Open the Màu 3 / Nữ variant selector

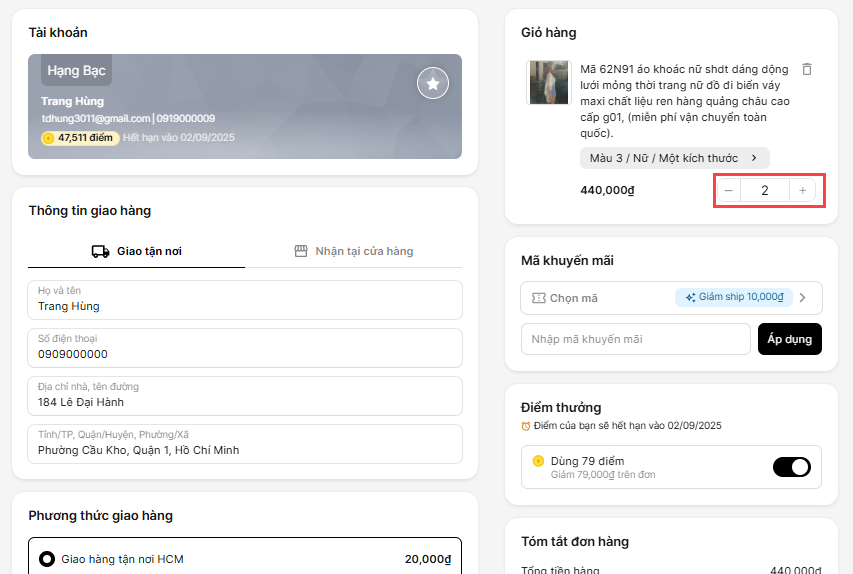[674, 158]
